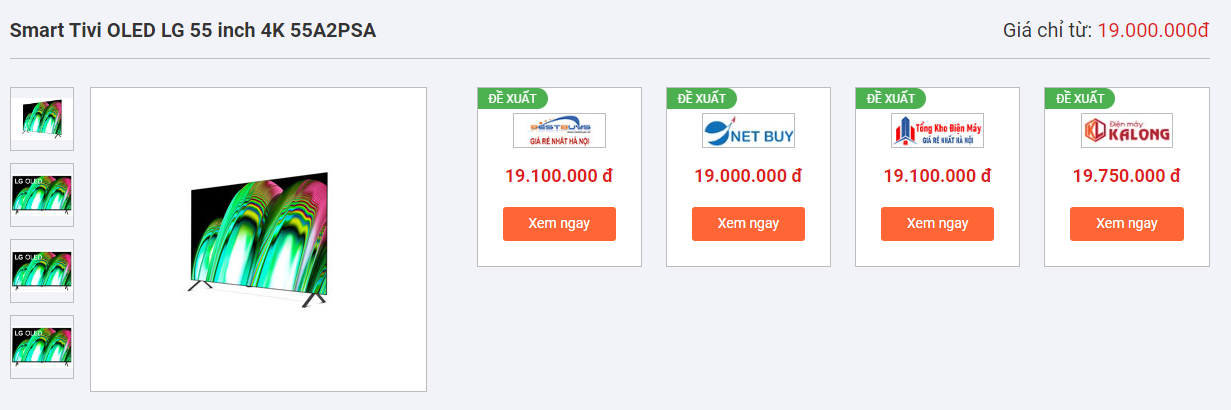Open the Net Buy store logo
The width and height of the screenshot is (1231, 410).
(x=748, y=131)
